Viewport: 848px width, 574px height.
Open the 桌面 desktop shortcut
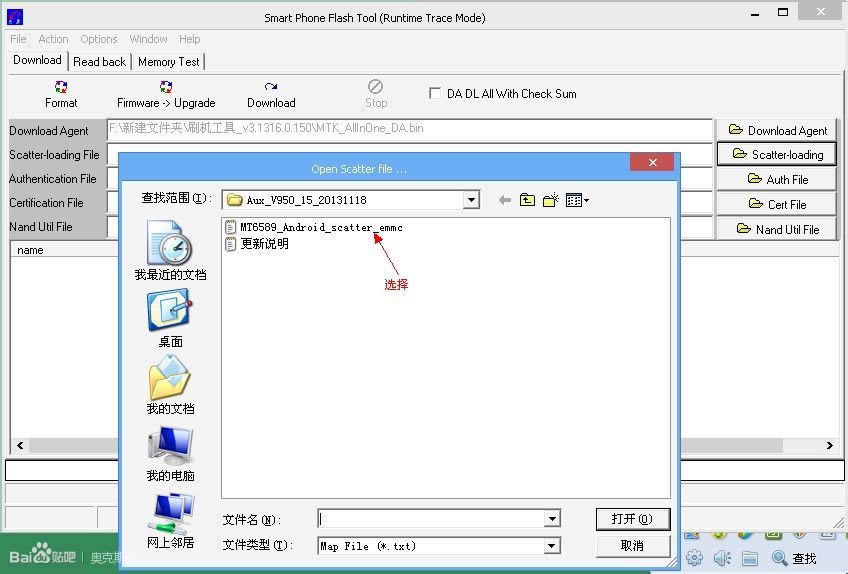(x=170, y=318)
